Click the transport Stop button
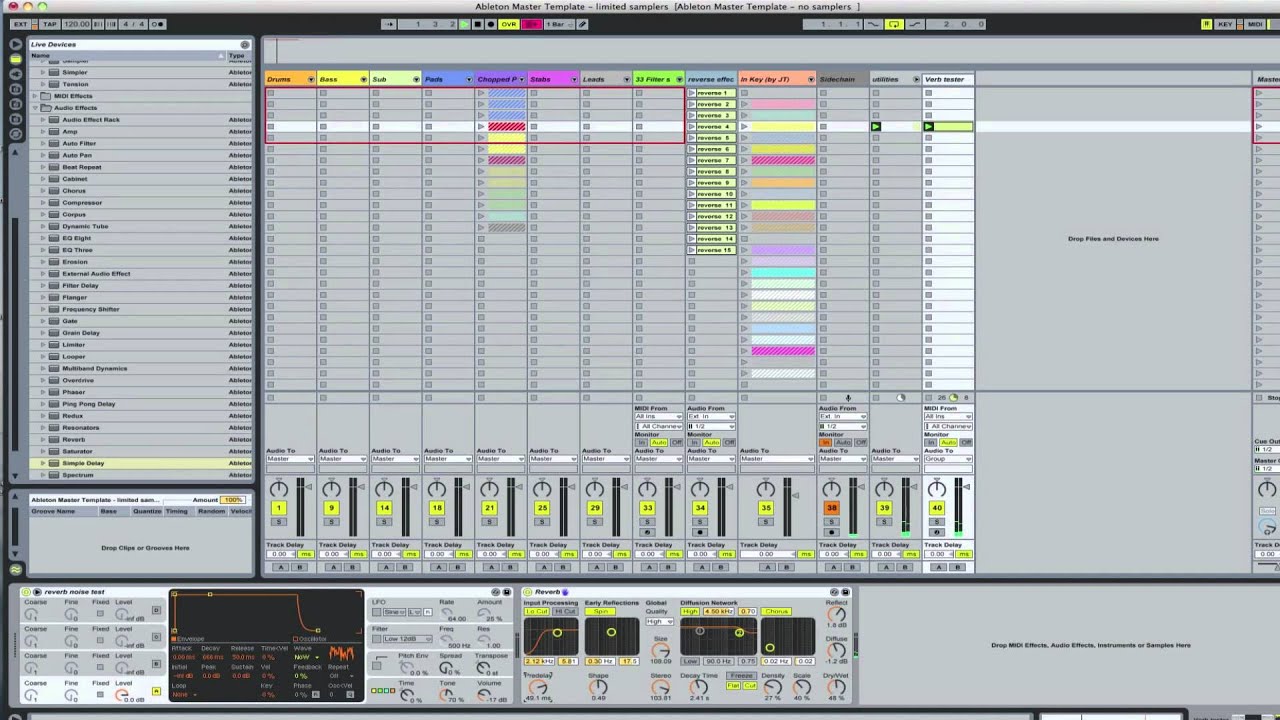Screen dimensions: 1280x720 pyautogui.click(x=477, y=24)
